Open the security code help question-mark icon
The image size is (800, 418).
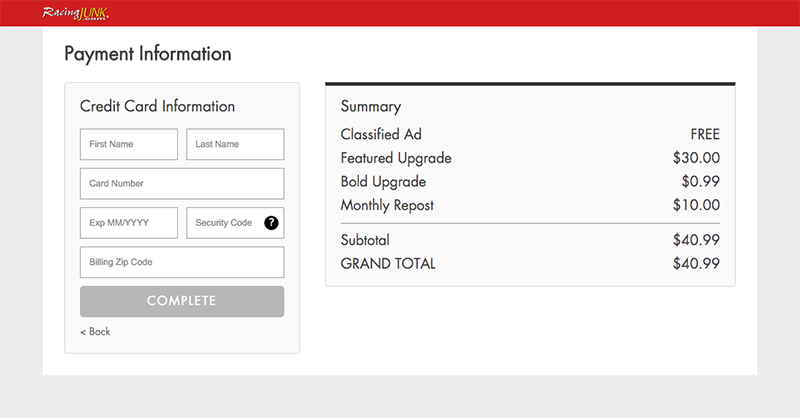pyautogui.click(x=271, y=223)
